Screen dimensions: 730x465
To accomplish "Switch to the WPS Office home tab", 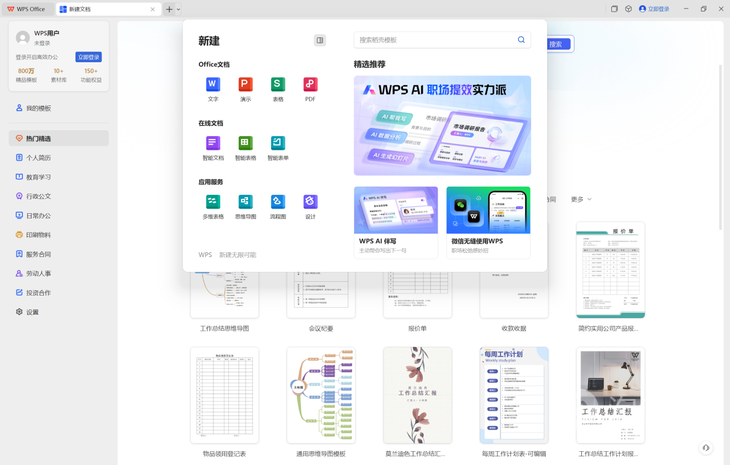I will (27, 9).
